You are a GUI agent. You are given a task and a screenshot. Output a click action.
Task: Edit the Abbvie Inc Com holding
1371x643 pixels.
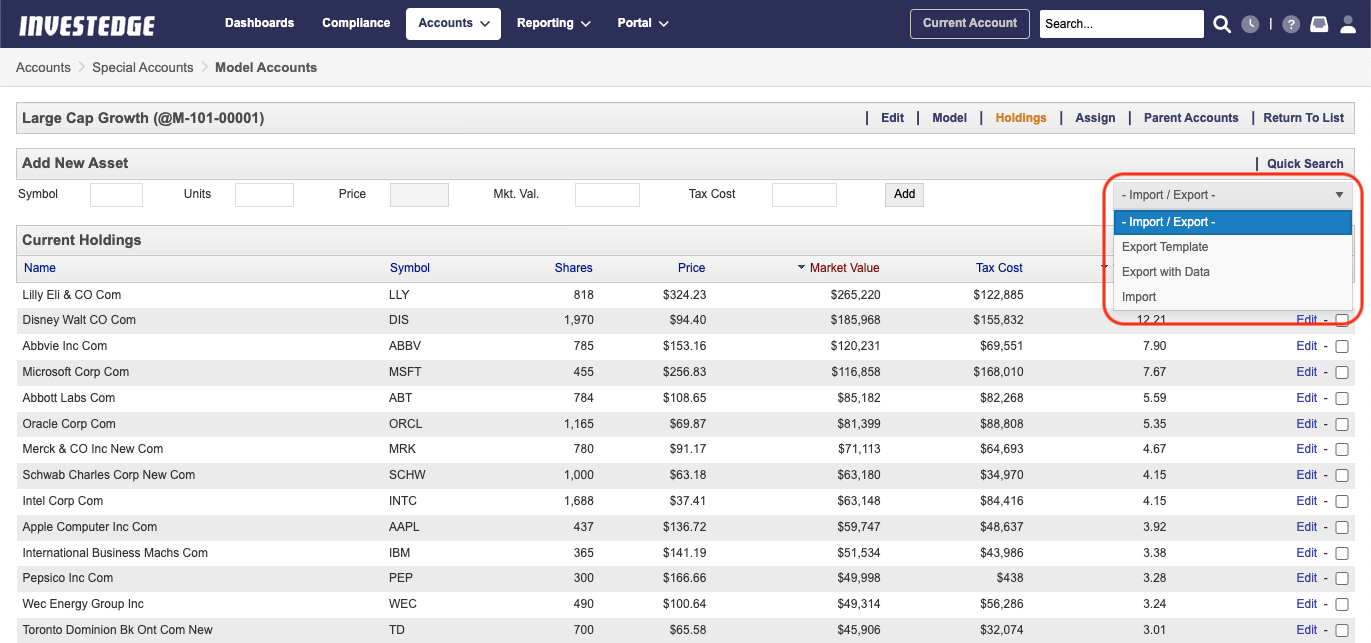point(1306,346)
